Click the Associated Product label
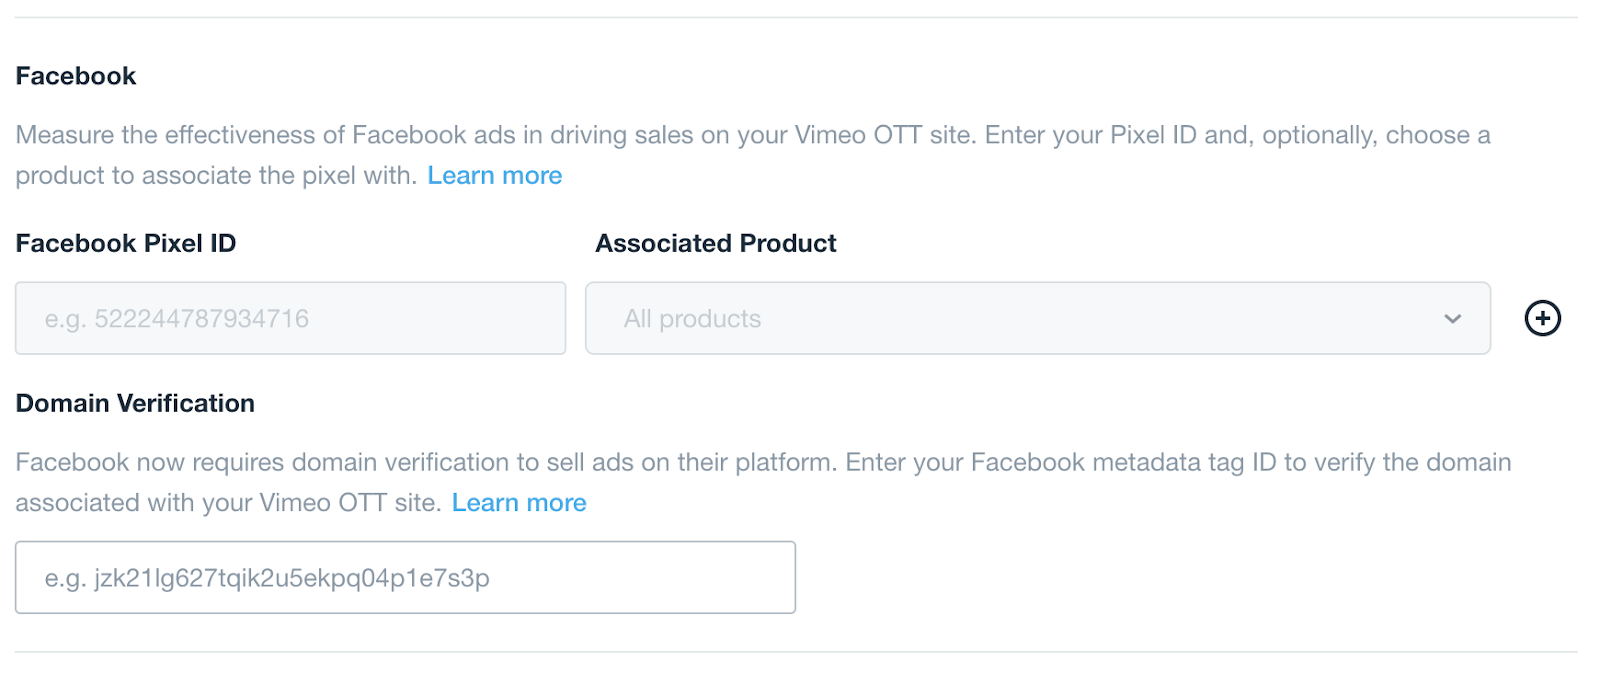The image size is (1600, 673). 716,243
